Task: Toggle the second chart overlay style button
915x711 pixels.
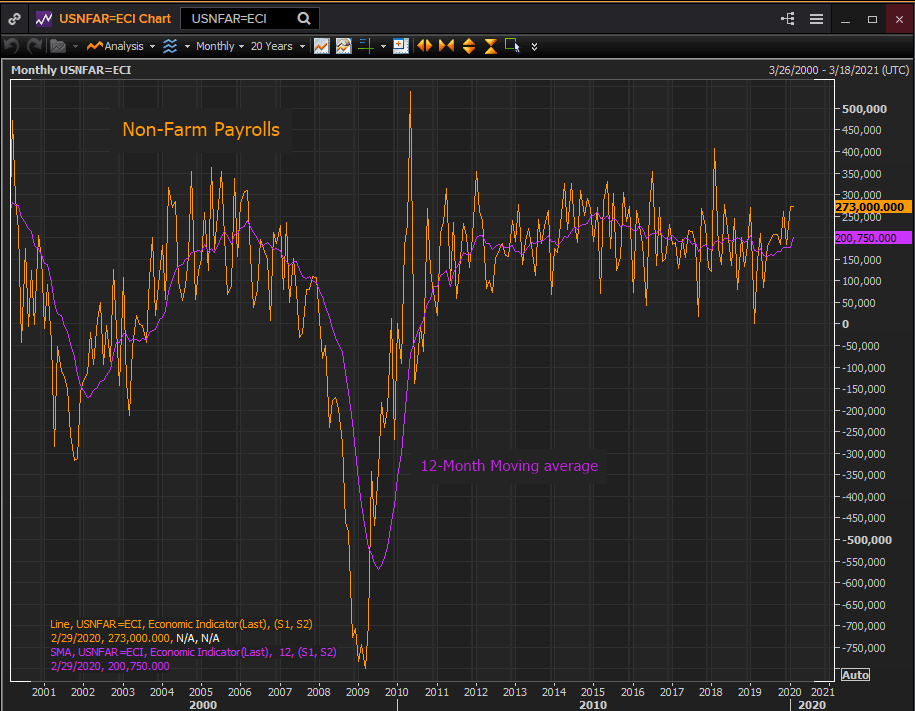Action: point(343,46)
